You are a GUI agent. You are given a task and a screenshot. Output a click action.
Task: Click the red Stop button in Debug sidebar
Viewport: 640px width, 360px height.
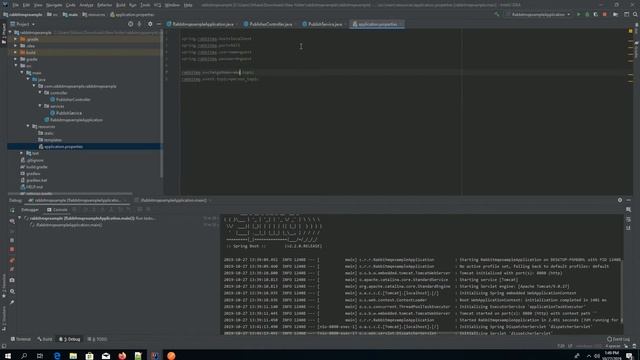click(12, 249)
